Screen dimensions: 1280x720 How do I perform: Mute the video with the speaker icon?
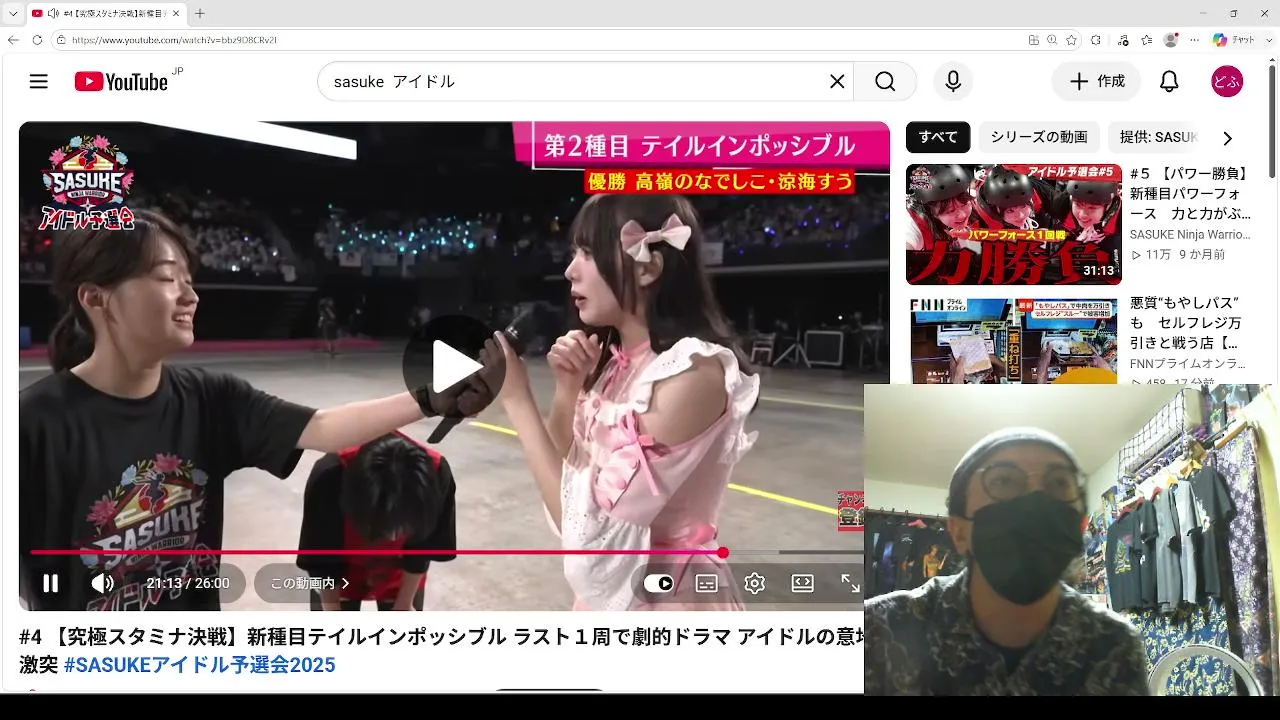[102, 583]
